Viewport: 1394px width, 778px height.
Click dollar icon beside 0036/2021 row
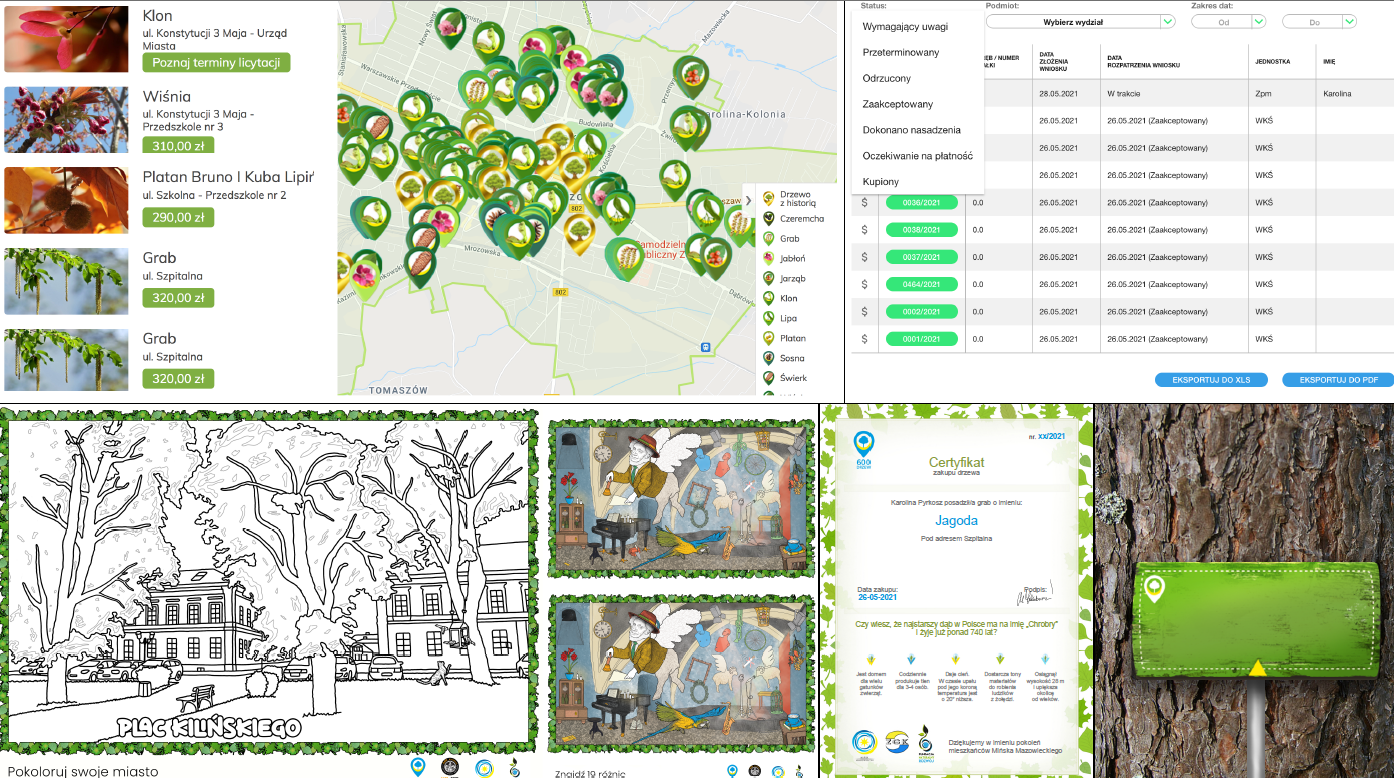coord(865,203)
